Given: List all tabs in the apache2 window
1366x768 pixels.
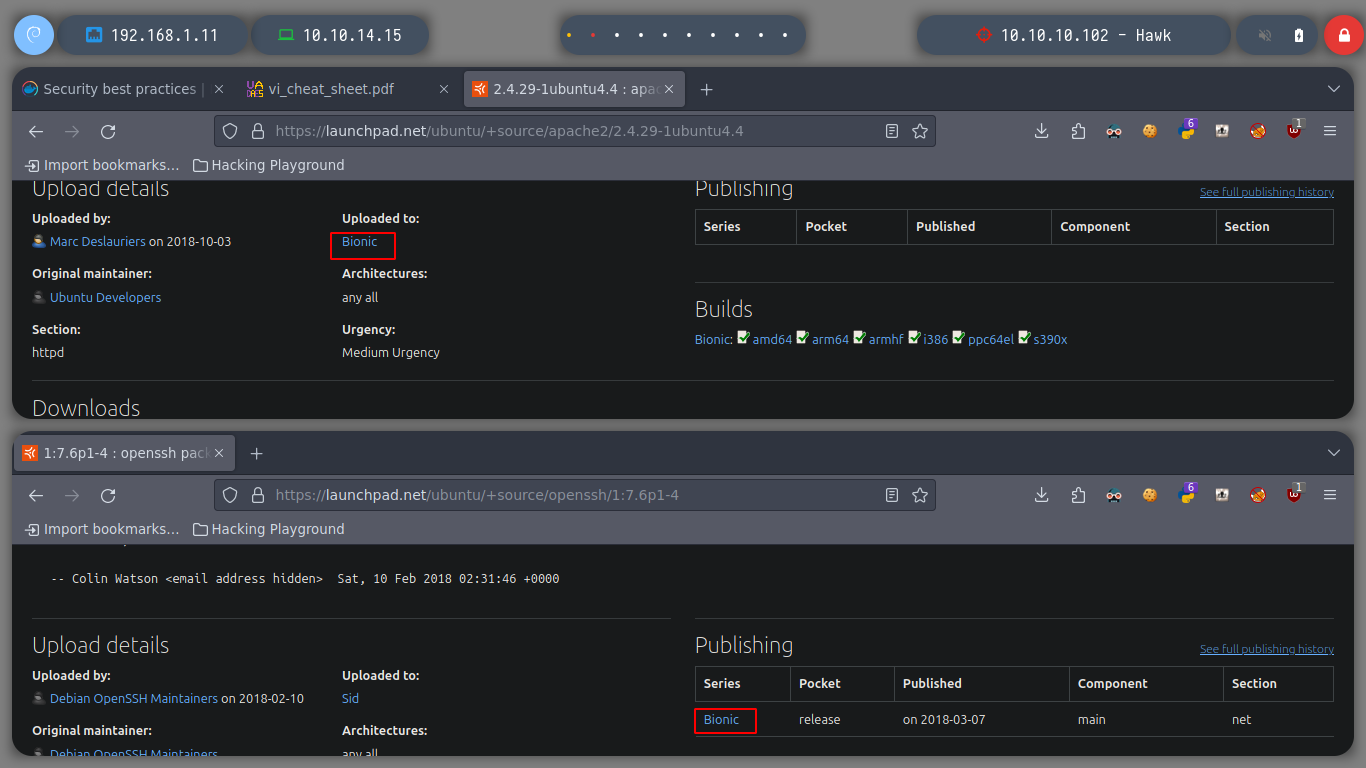Looking at the screenshot, I should coord(1333,89).
